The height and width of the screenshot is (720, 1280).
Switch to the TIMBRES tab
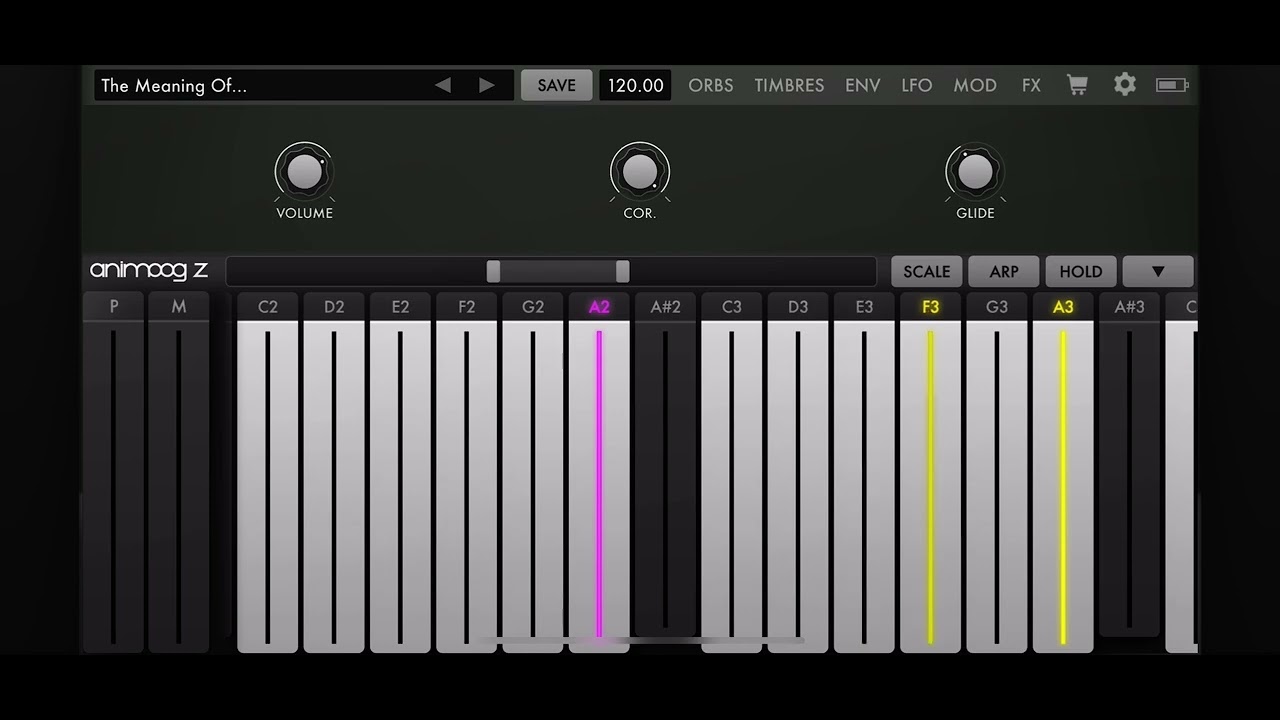click(789, 85)
